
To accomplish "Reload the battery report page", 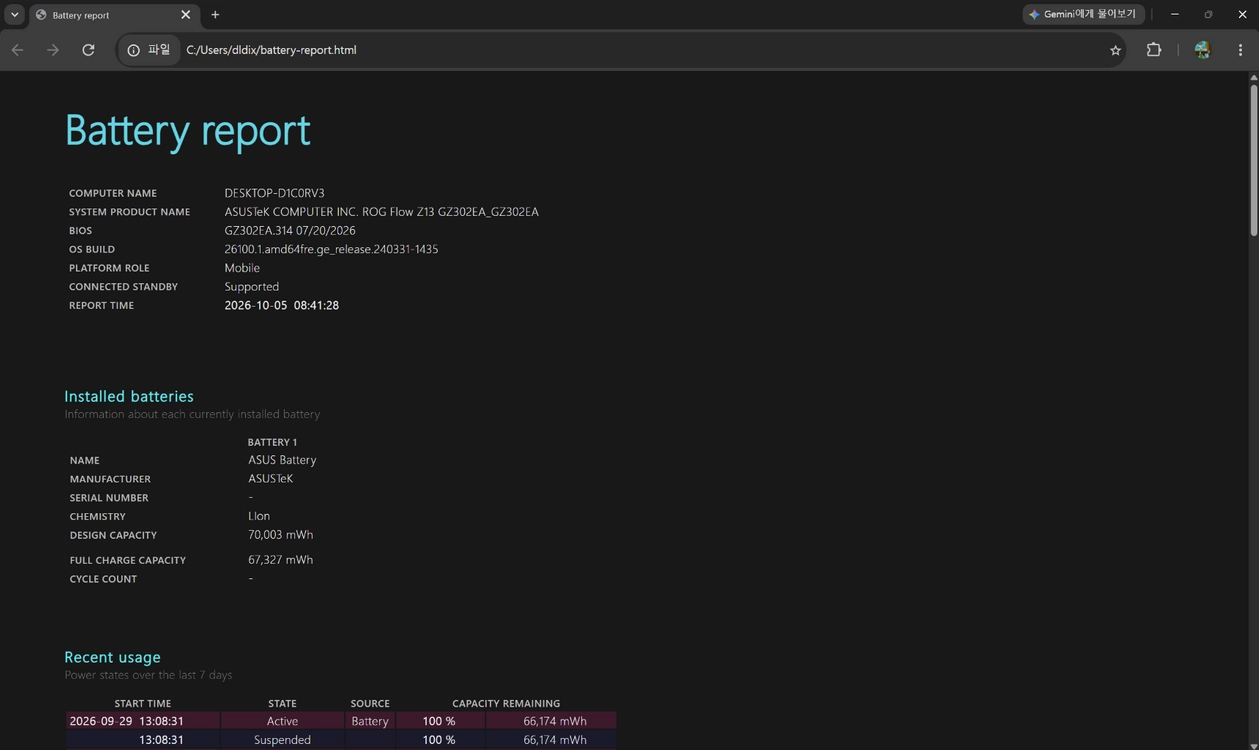I will click(88, 50).
